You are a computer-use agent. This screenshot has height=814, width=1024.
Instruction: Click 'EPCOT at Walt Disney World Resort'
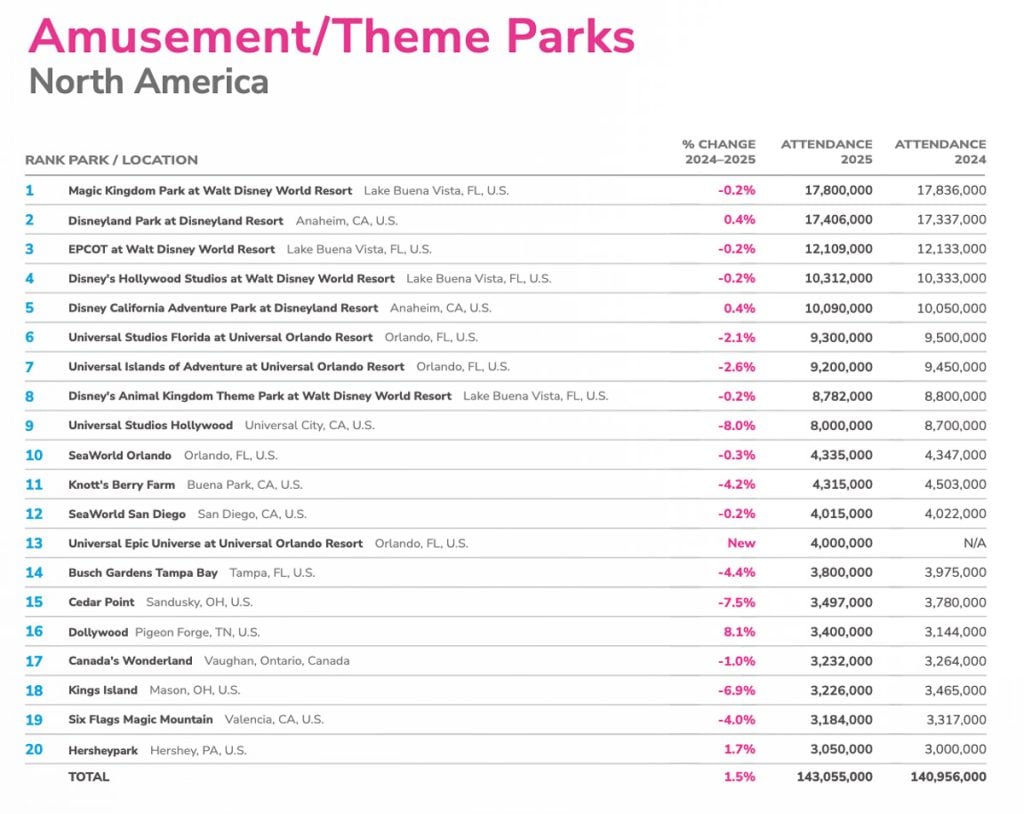click(172, 250)
